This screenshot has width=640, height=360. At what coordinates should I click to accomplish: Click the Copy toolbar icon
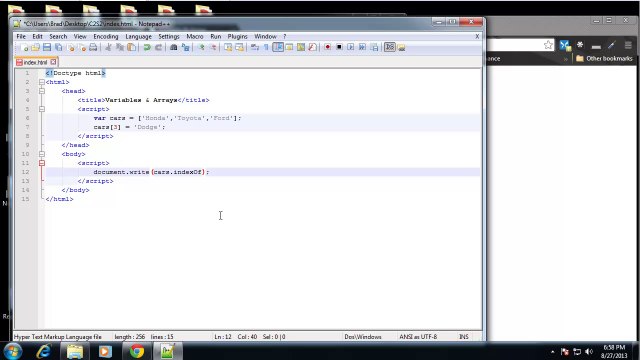[x=120, y=47]
